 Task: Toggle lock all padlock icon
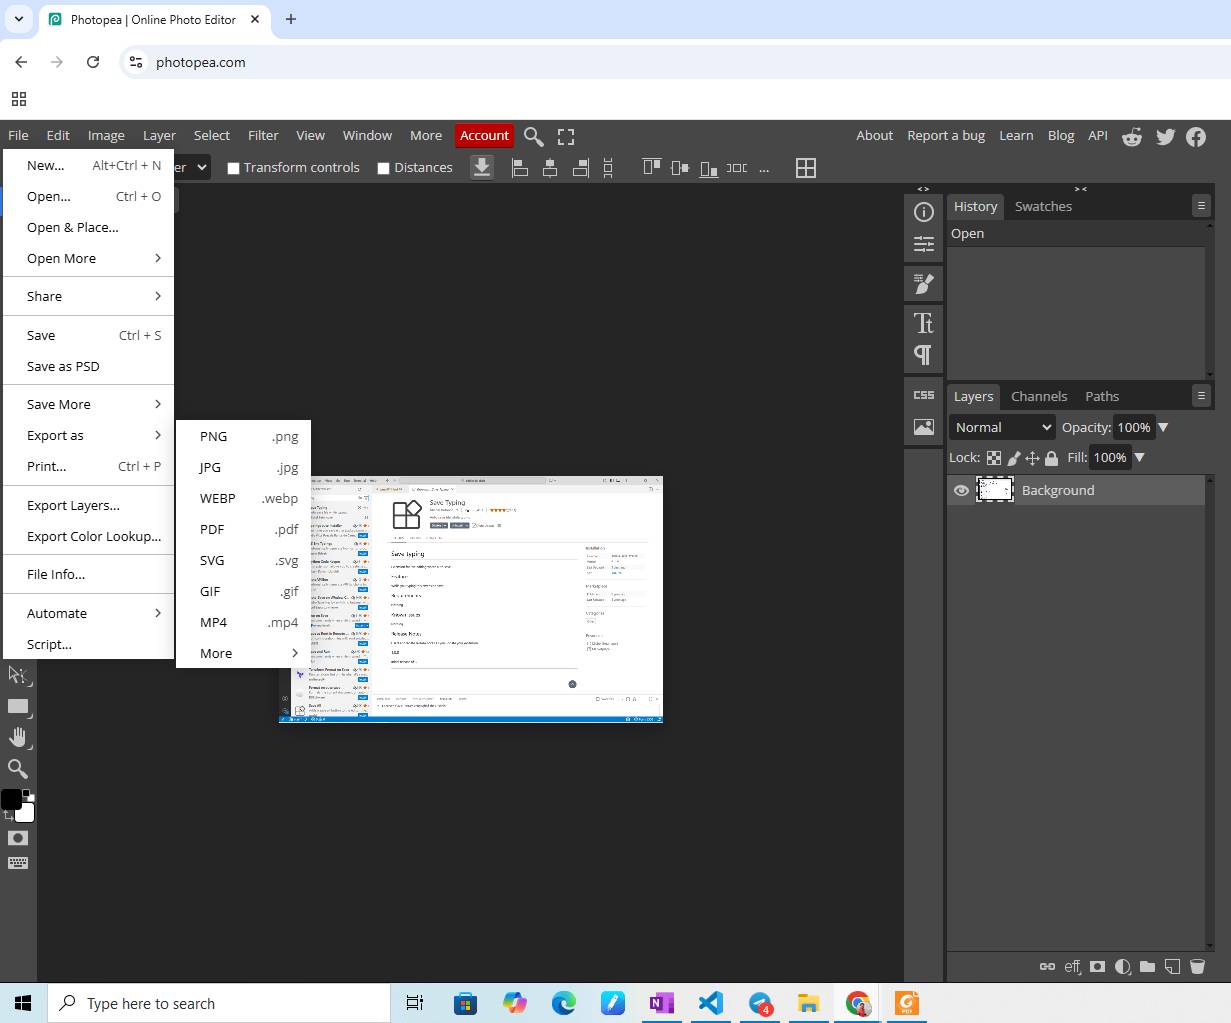pyautogui.click(x=1051, y=458)
